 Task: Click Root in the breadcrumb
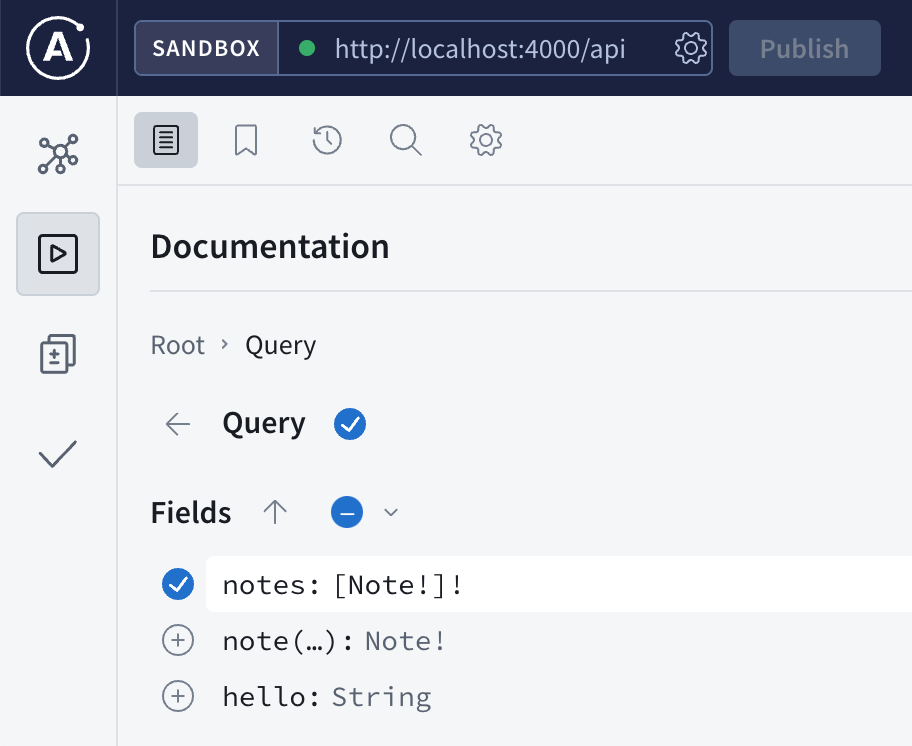coord(177,346)
